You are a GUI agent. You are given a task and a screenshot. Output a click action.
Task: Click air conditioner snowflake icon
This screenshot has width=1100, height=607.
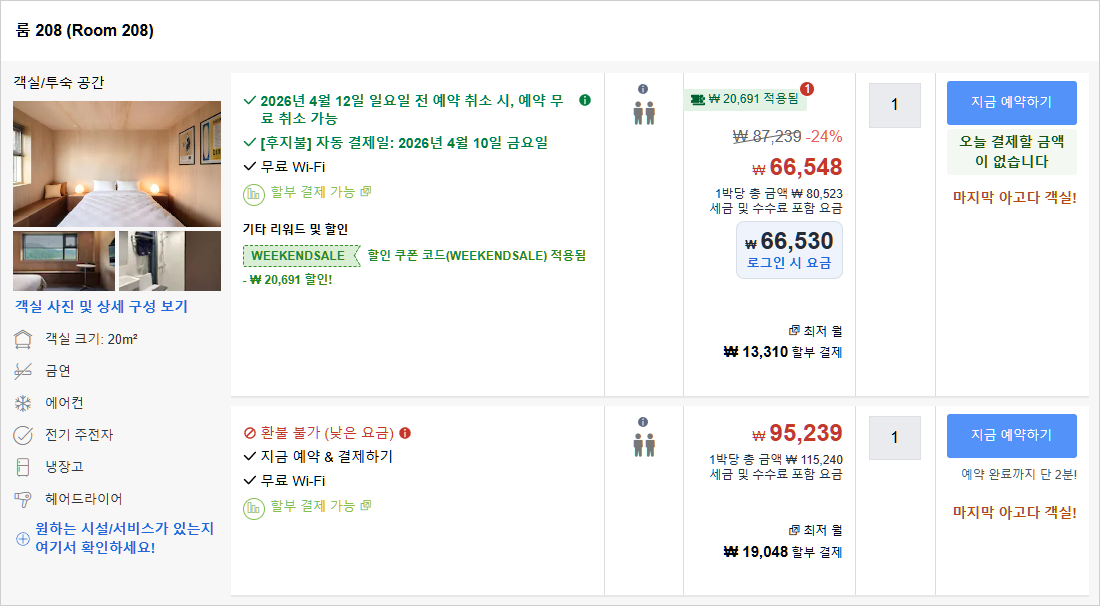(23, 403)
